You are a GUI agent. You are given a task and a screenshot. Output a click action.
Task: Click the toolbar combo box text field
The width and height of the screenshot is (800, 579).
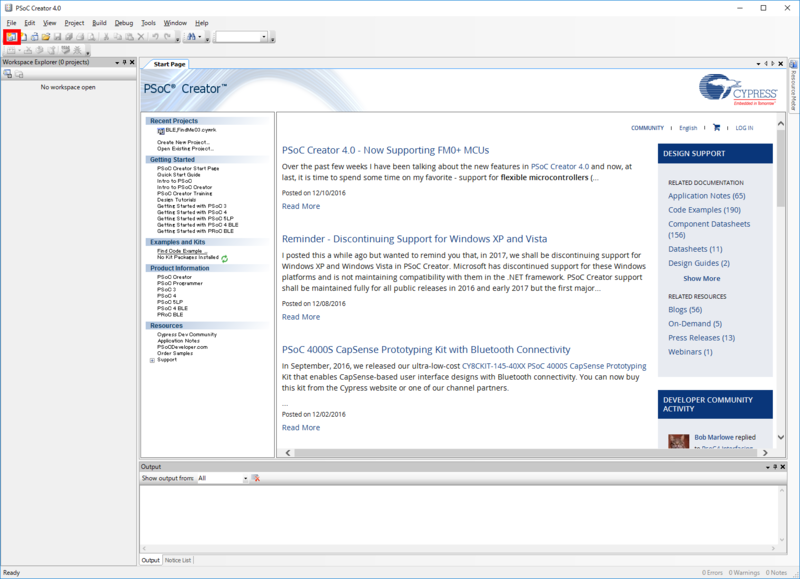238,37
